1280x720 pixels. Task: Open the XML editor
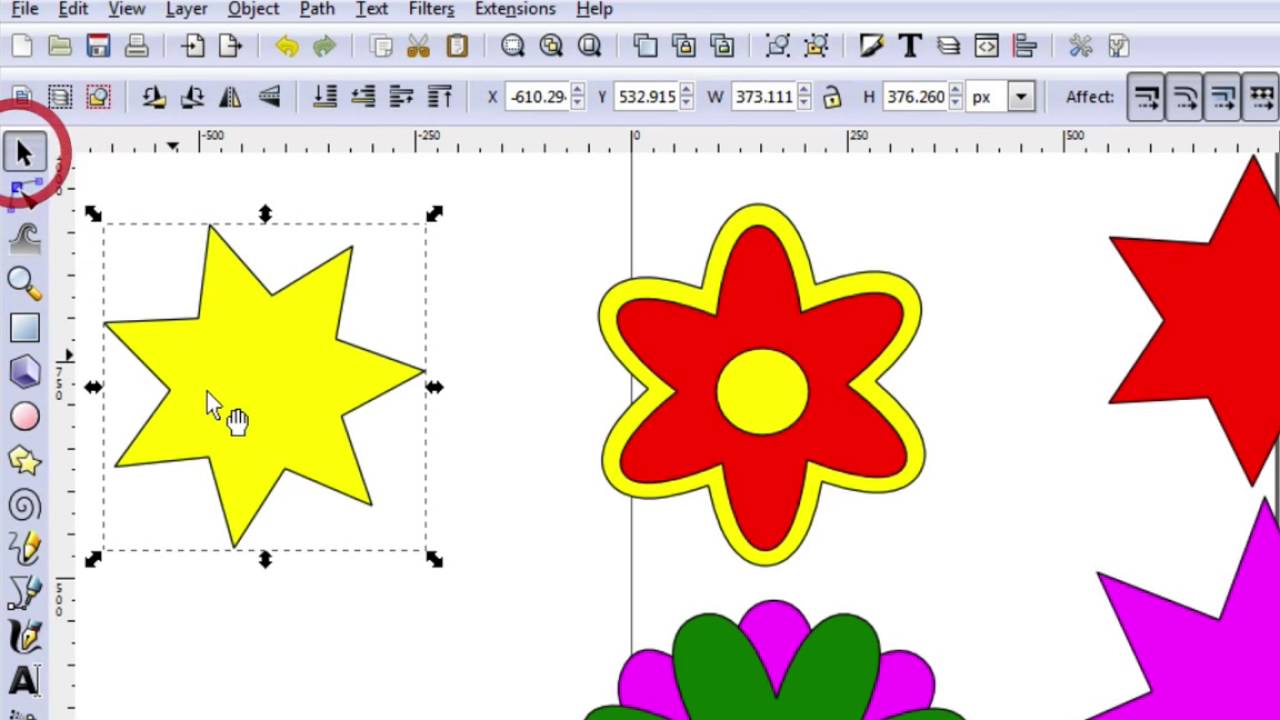pos(986,46)
